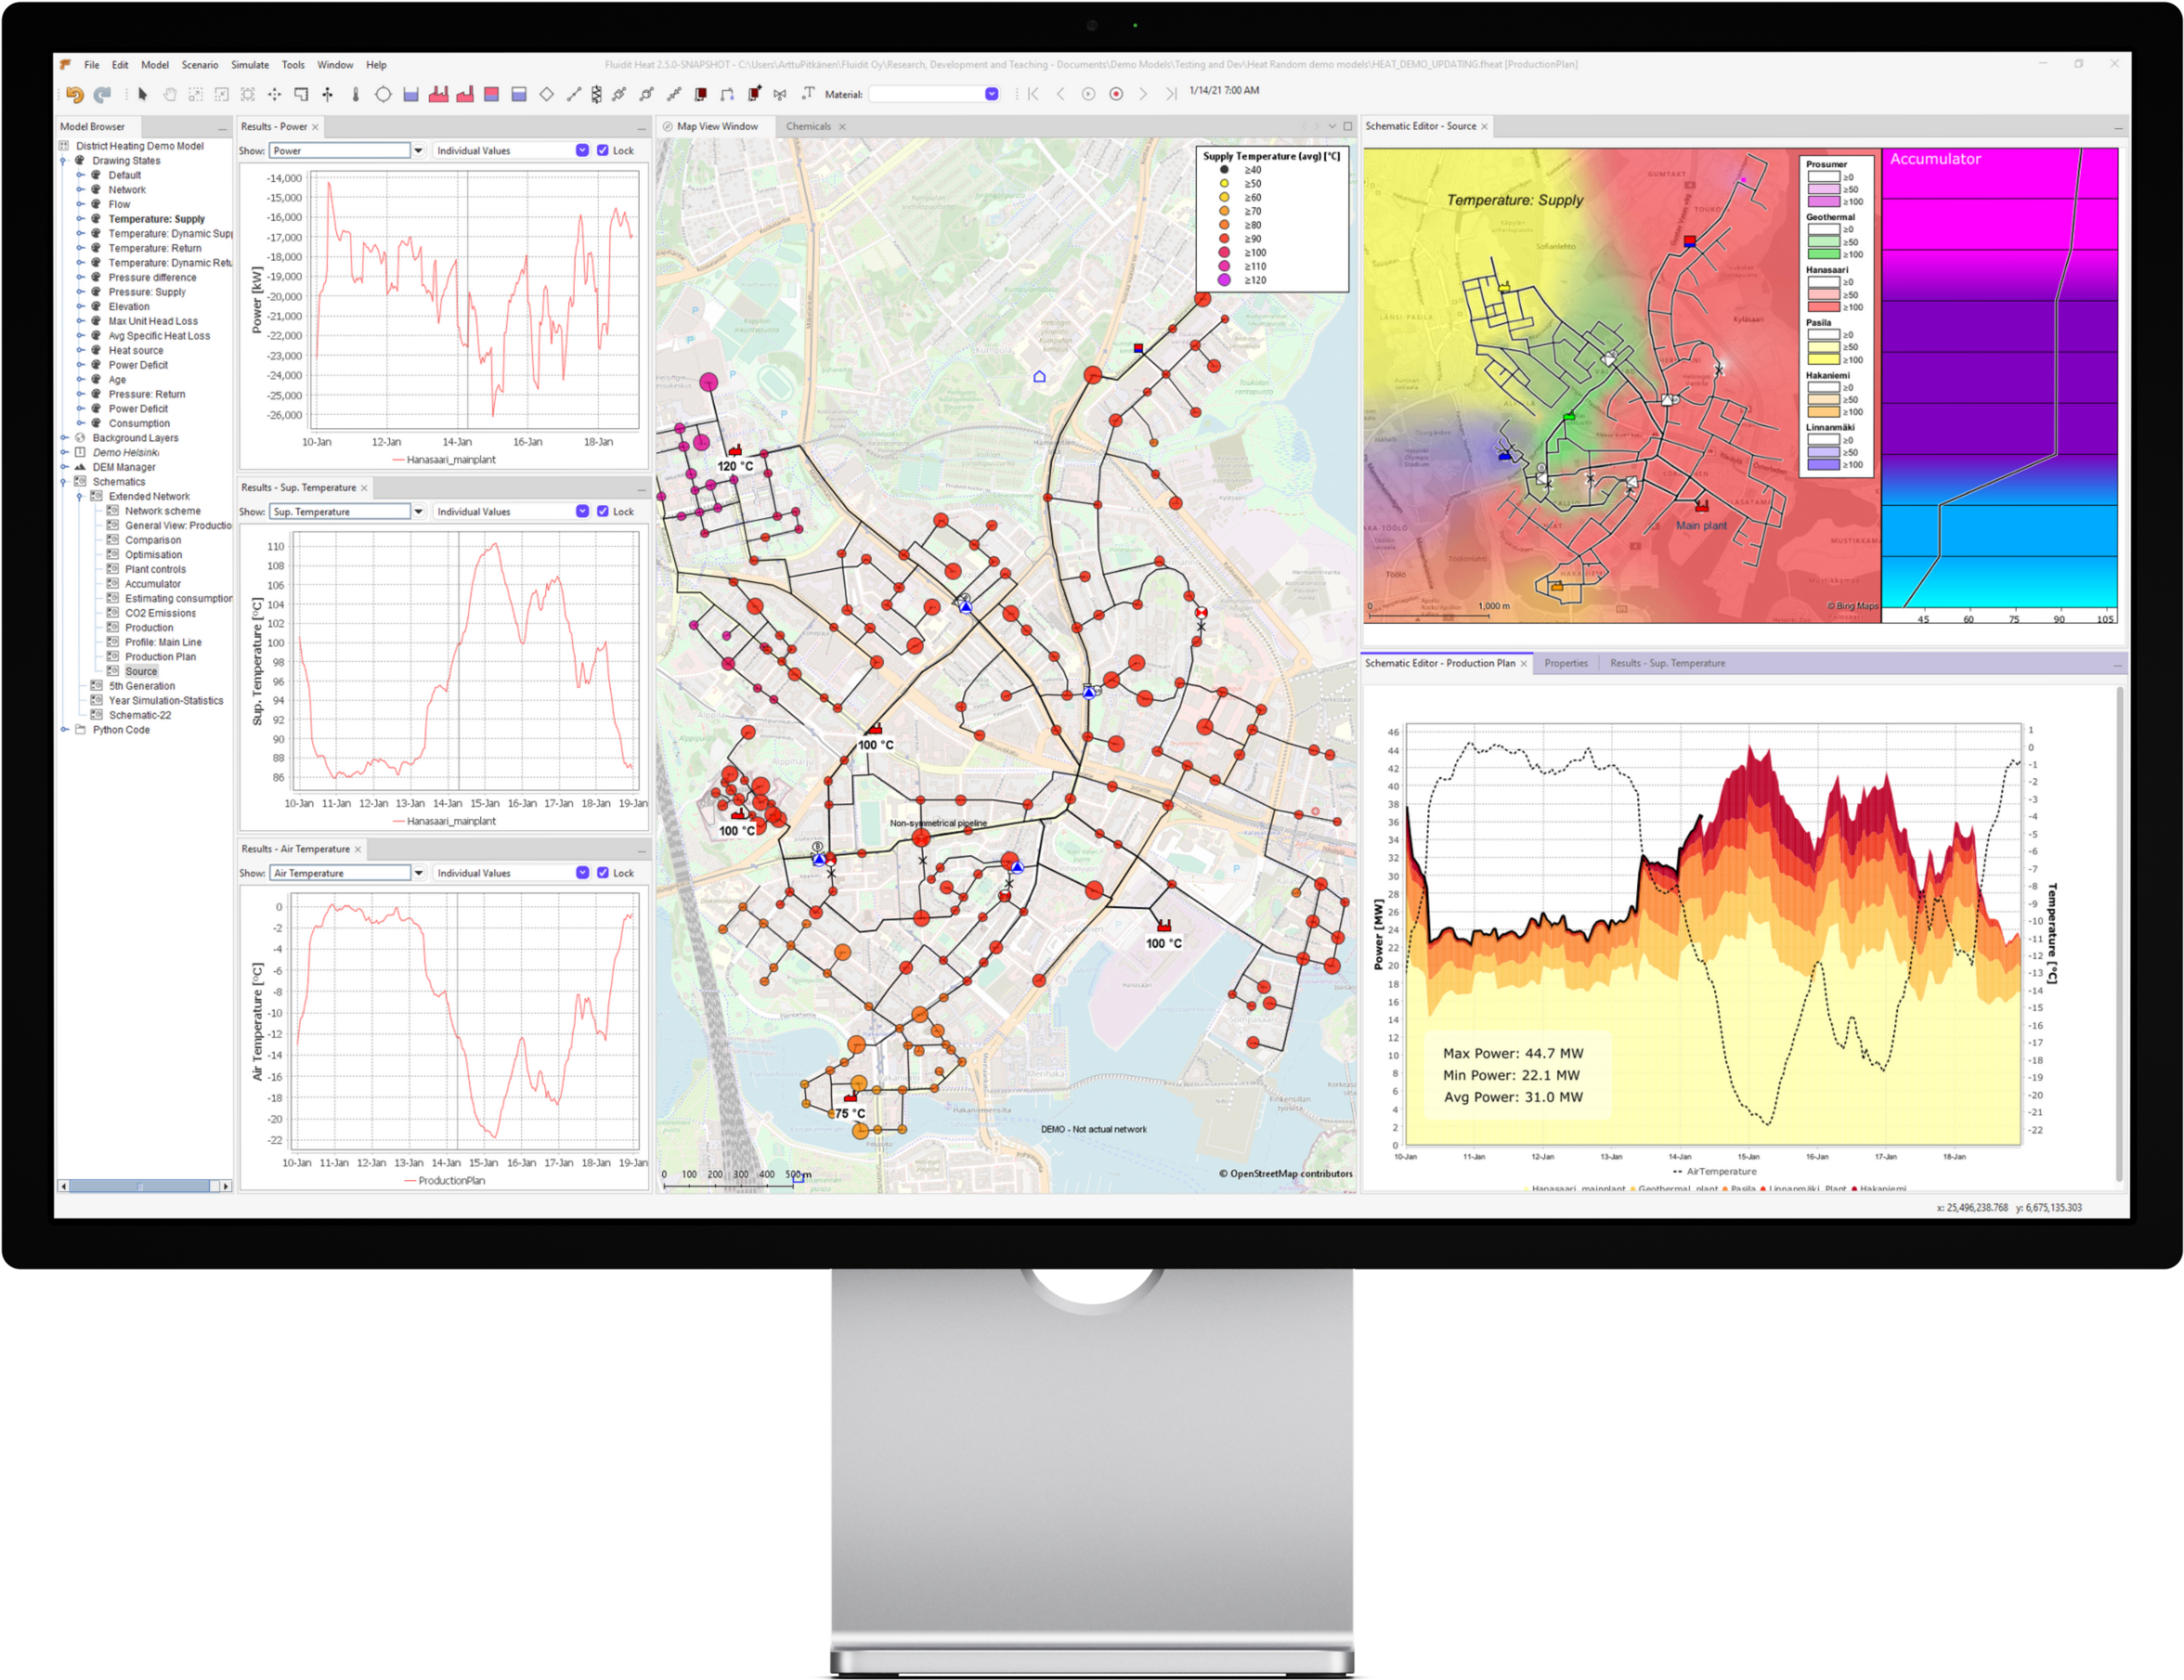
Task: Select the text label tool
Action: click(807, 94)
